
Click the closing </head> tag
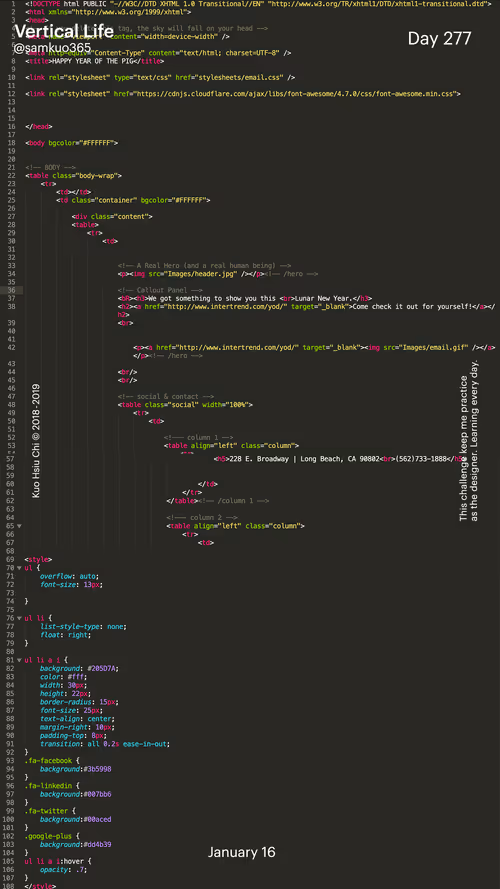click(39, 126)
